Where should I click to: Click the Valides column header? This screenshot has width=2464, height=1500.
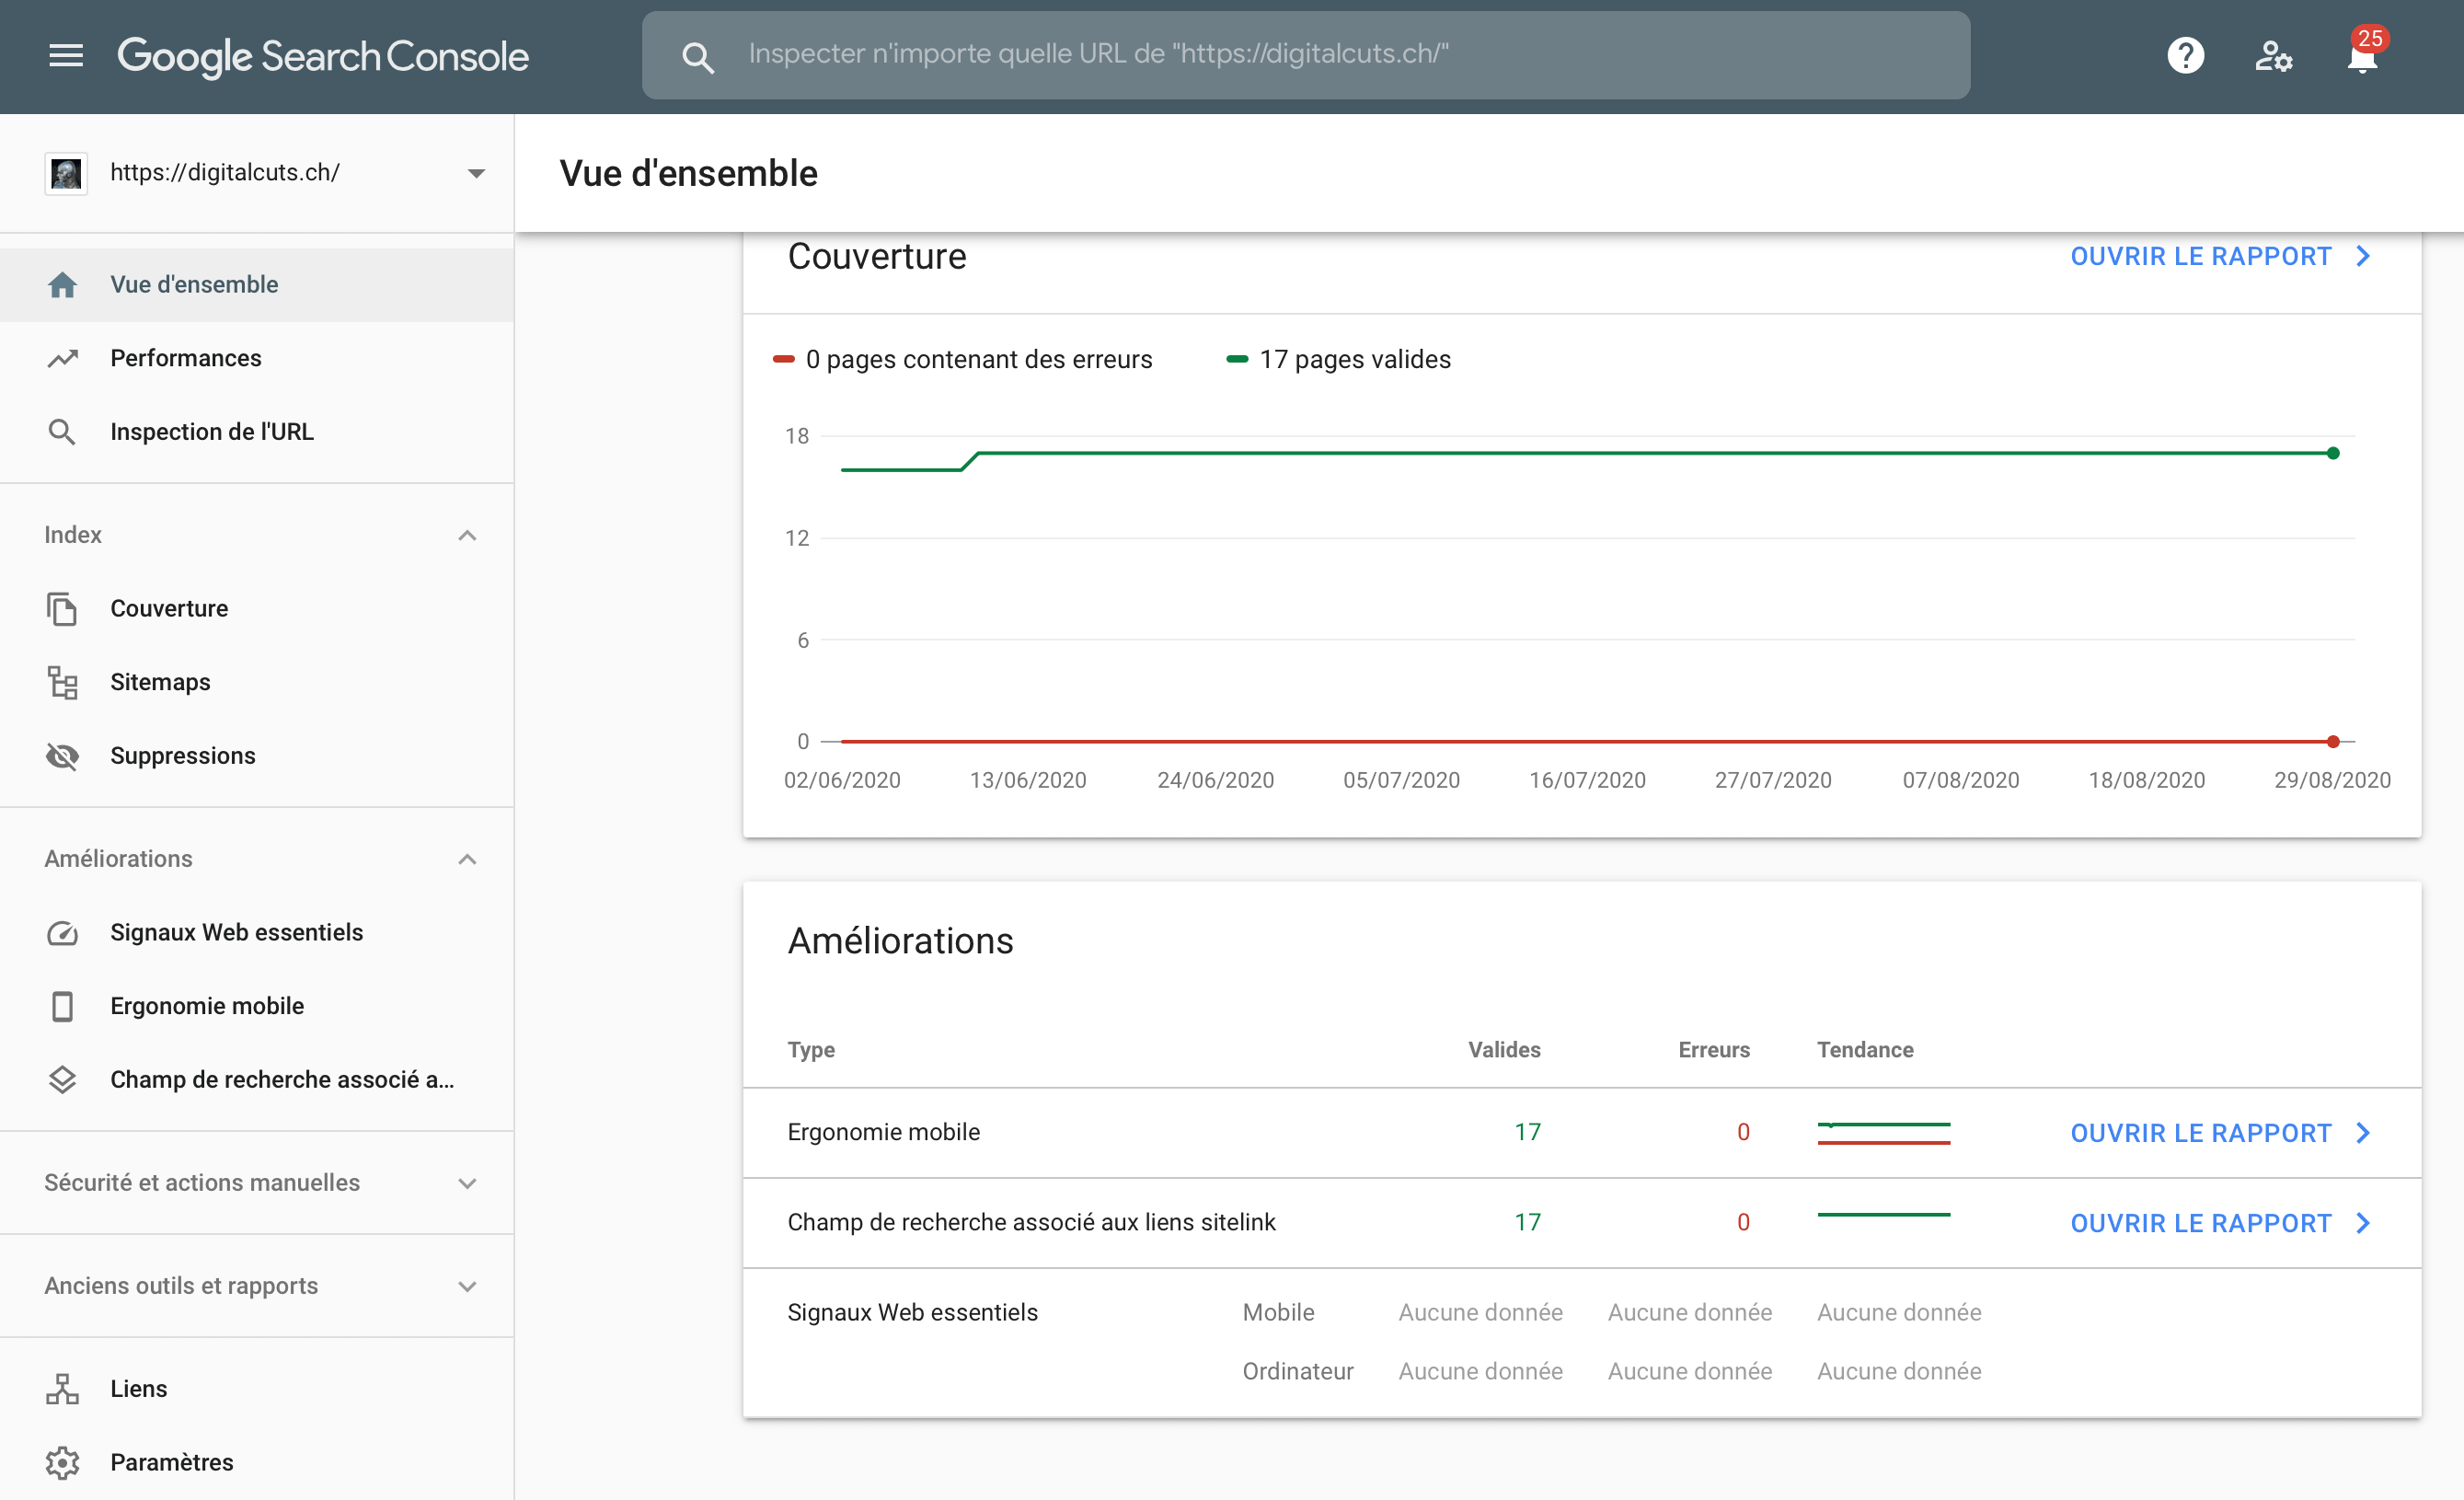1504,1050
